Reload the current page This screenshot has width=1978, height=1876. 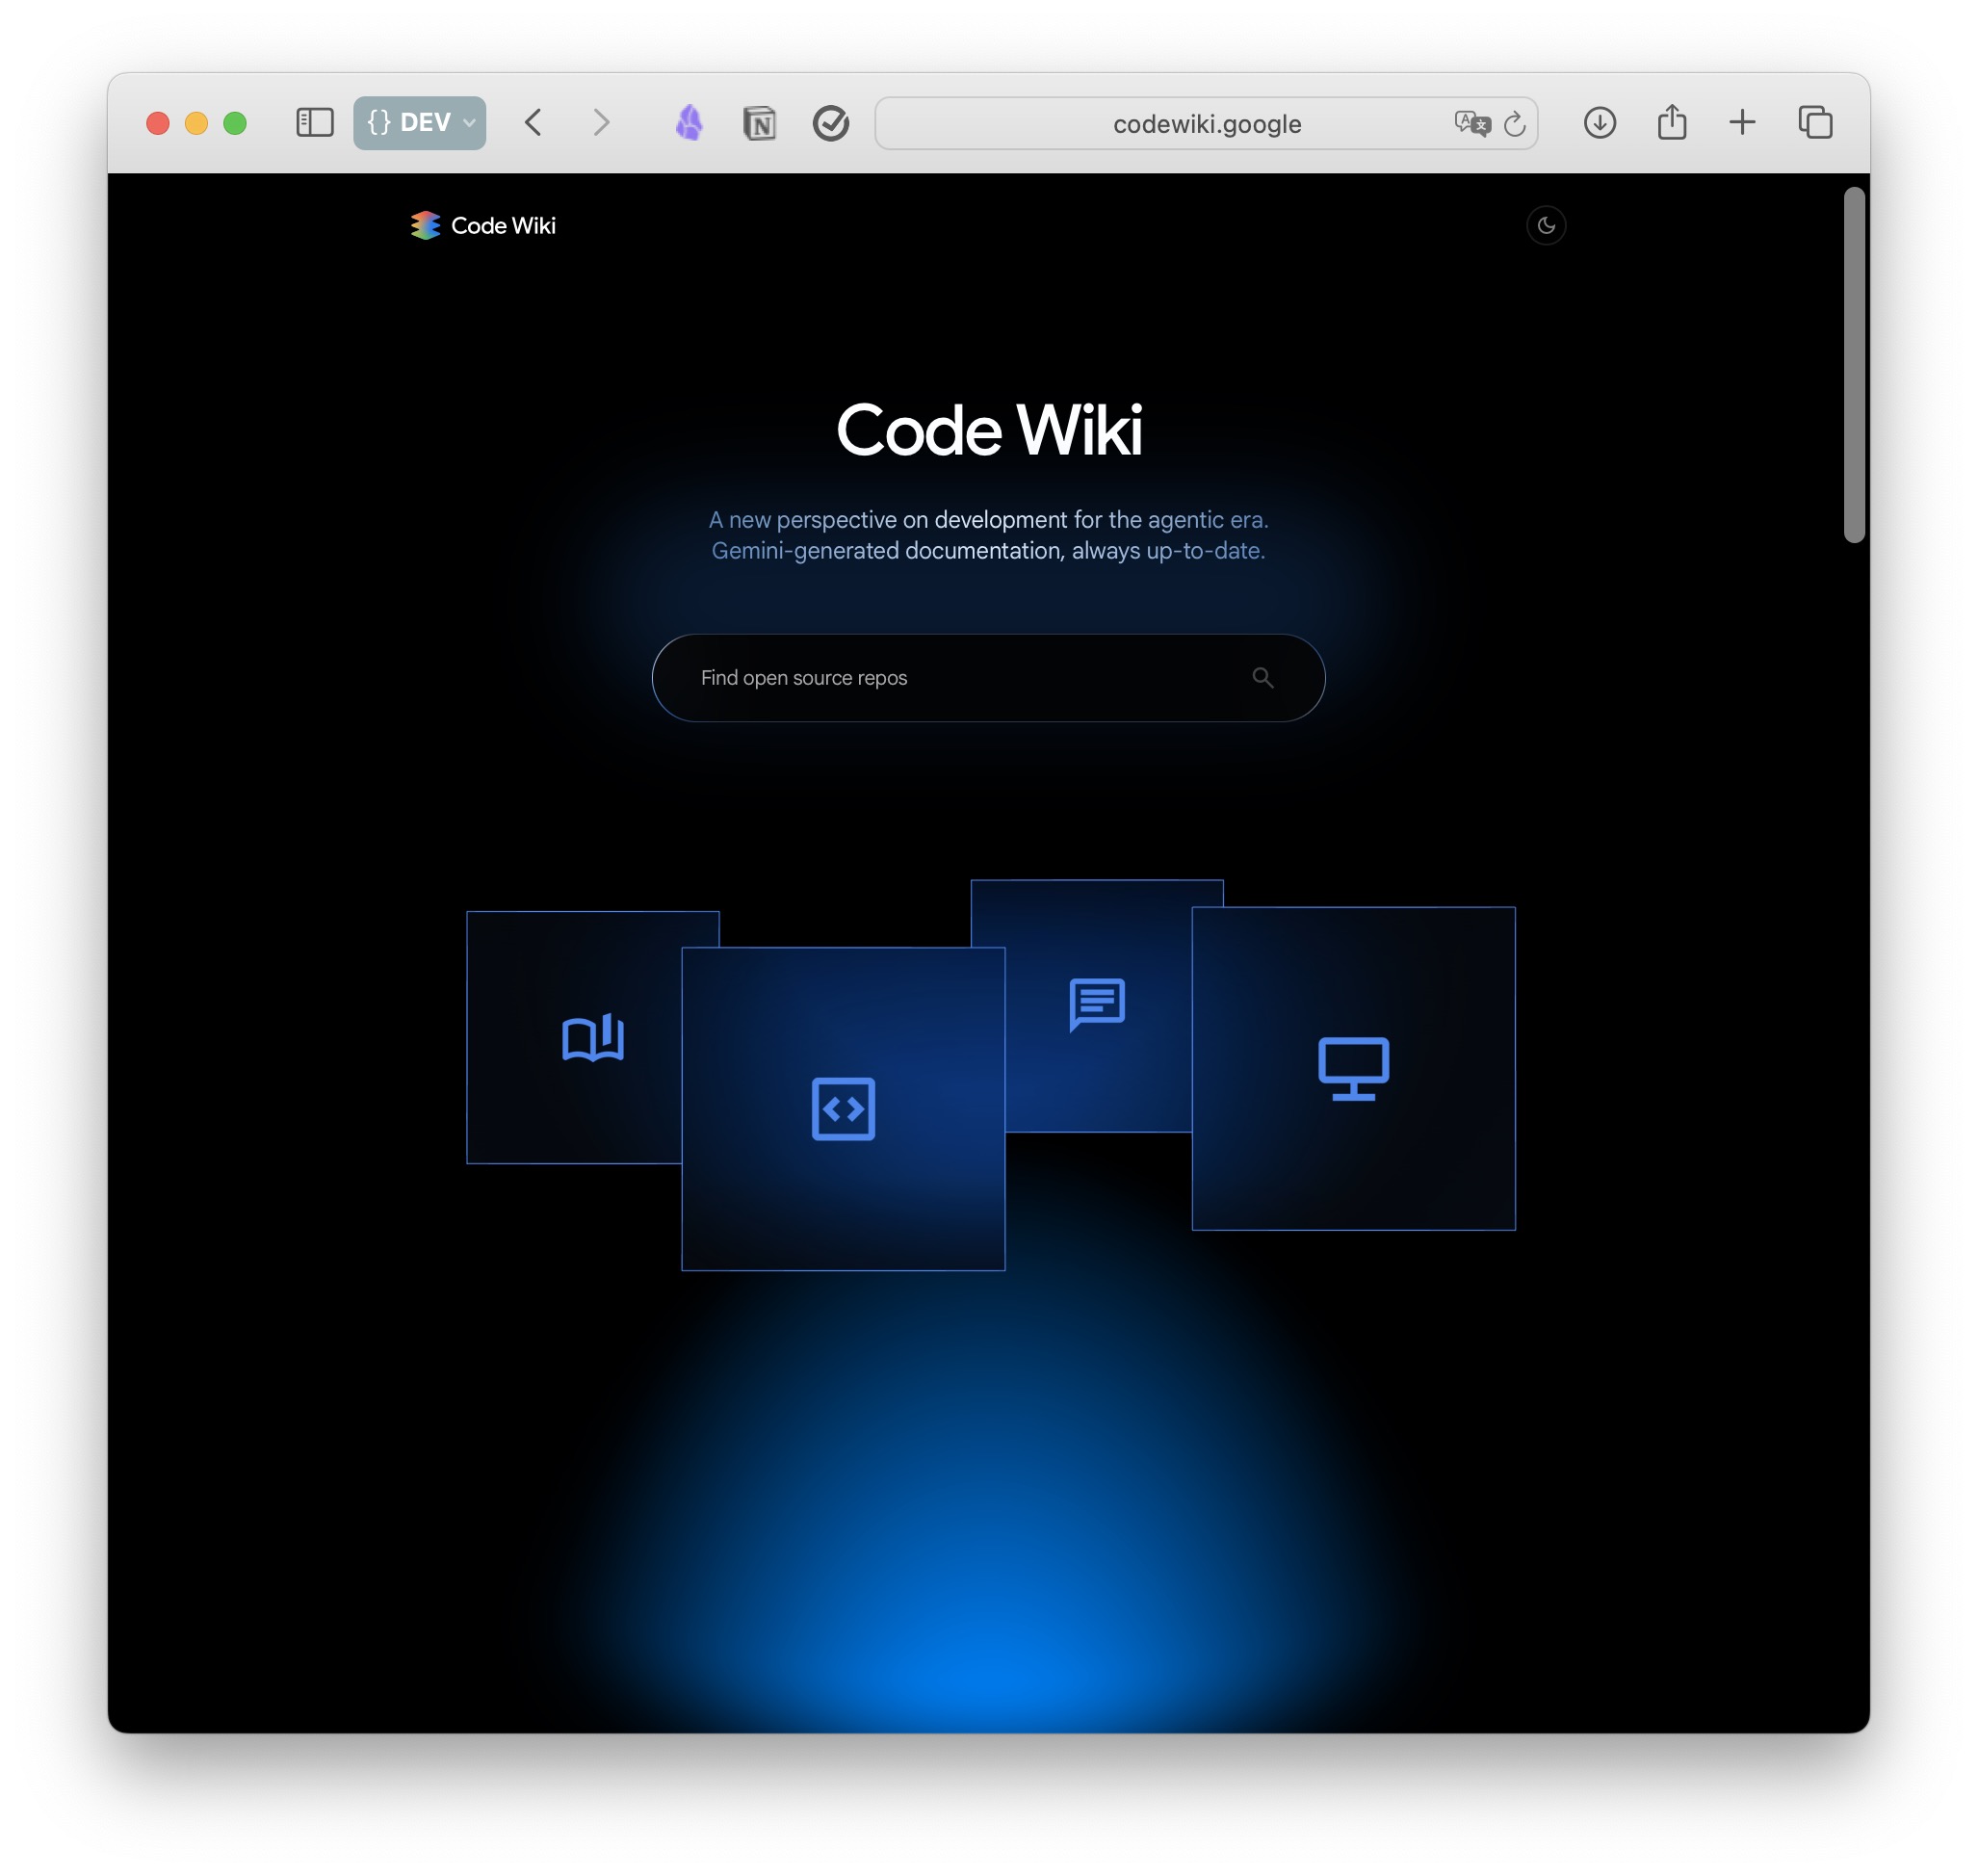click(1514, 124)
